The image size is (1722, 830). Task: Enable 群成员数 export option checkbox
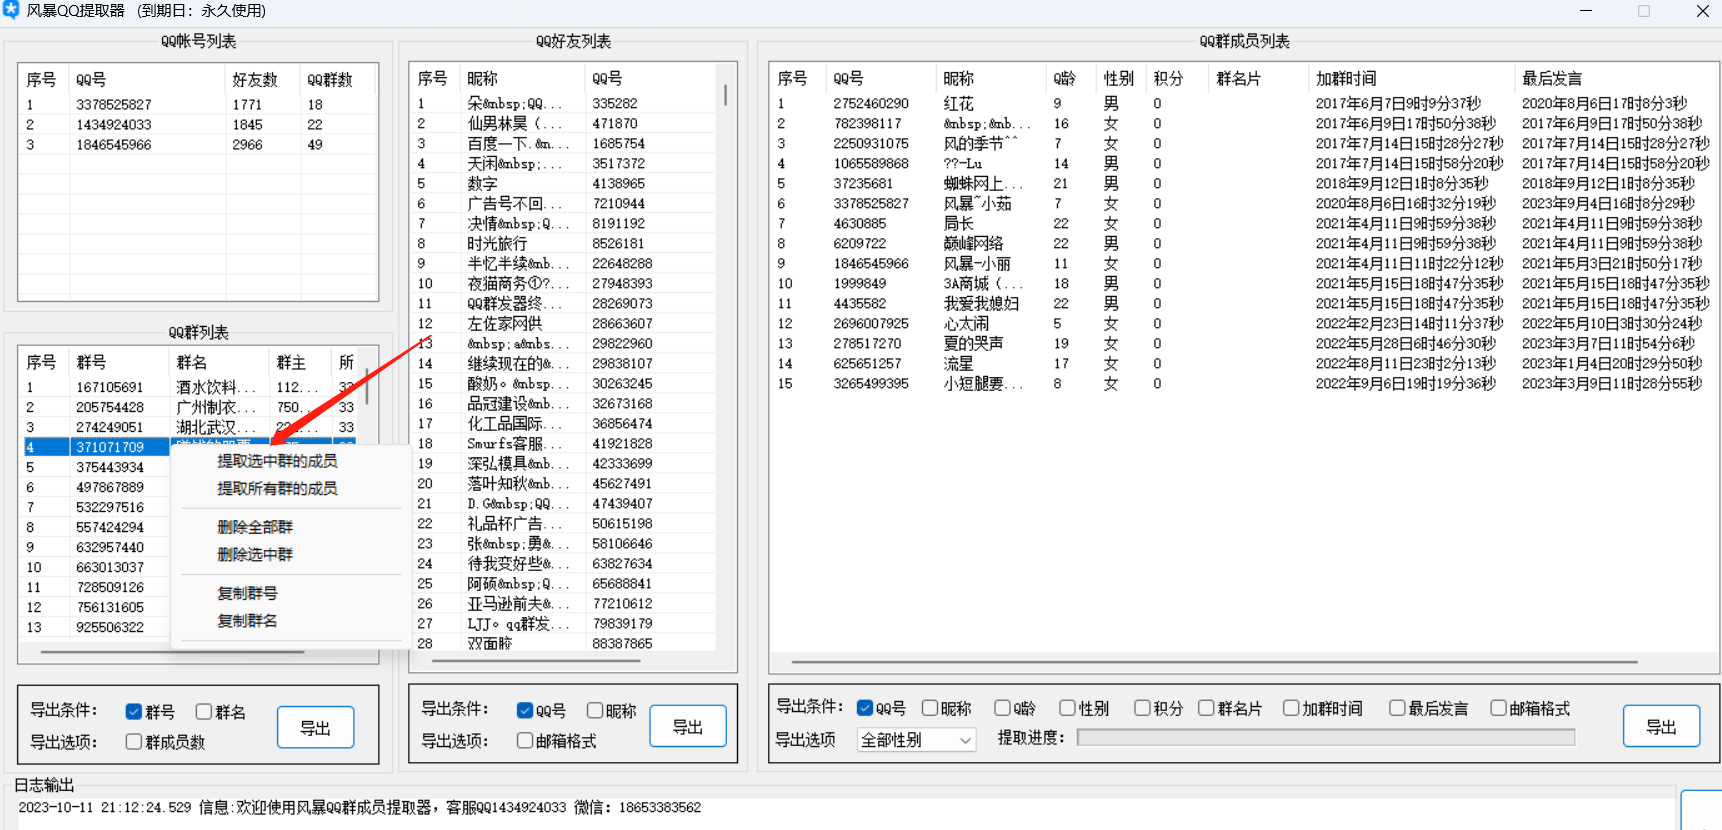coord(133,742)
